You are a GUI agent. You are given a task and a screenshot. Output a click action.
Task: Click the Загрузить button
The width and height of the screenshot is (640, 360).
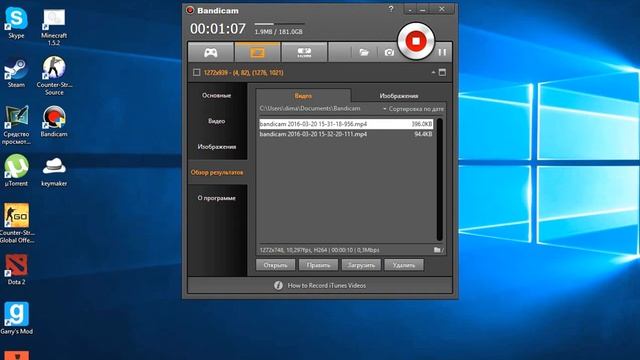361,265
